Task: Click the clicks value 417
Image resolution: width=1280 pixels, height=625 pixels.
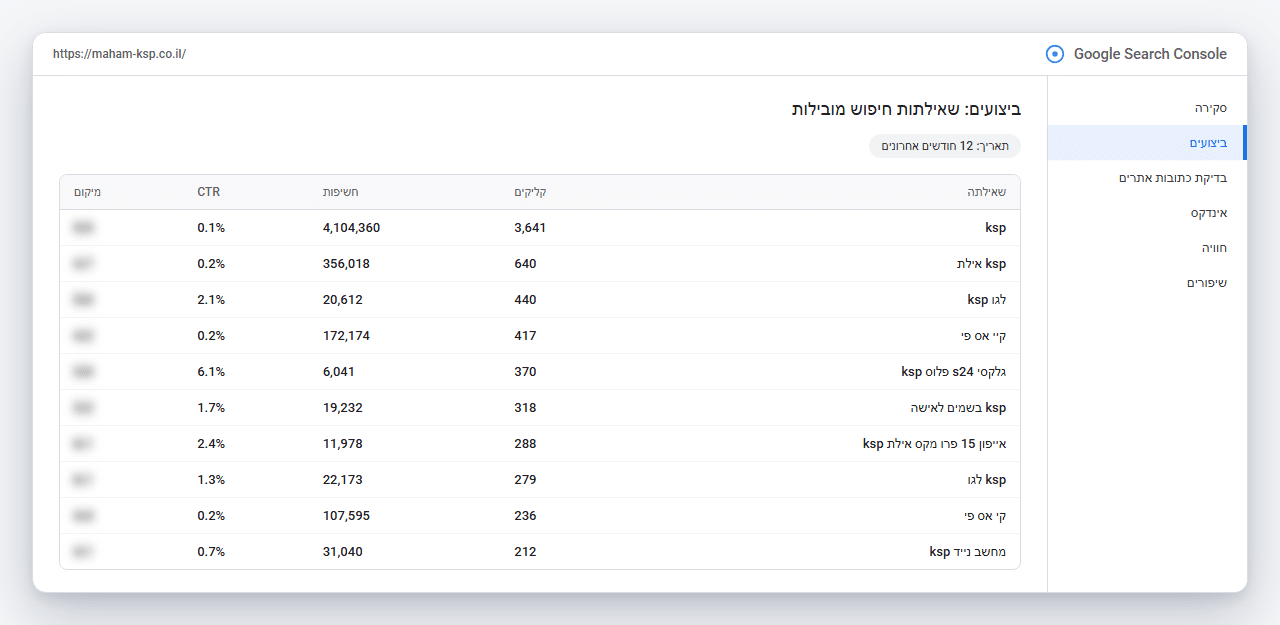Action: point(525,336)
